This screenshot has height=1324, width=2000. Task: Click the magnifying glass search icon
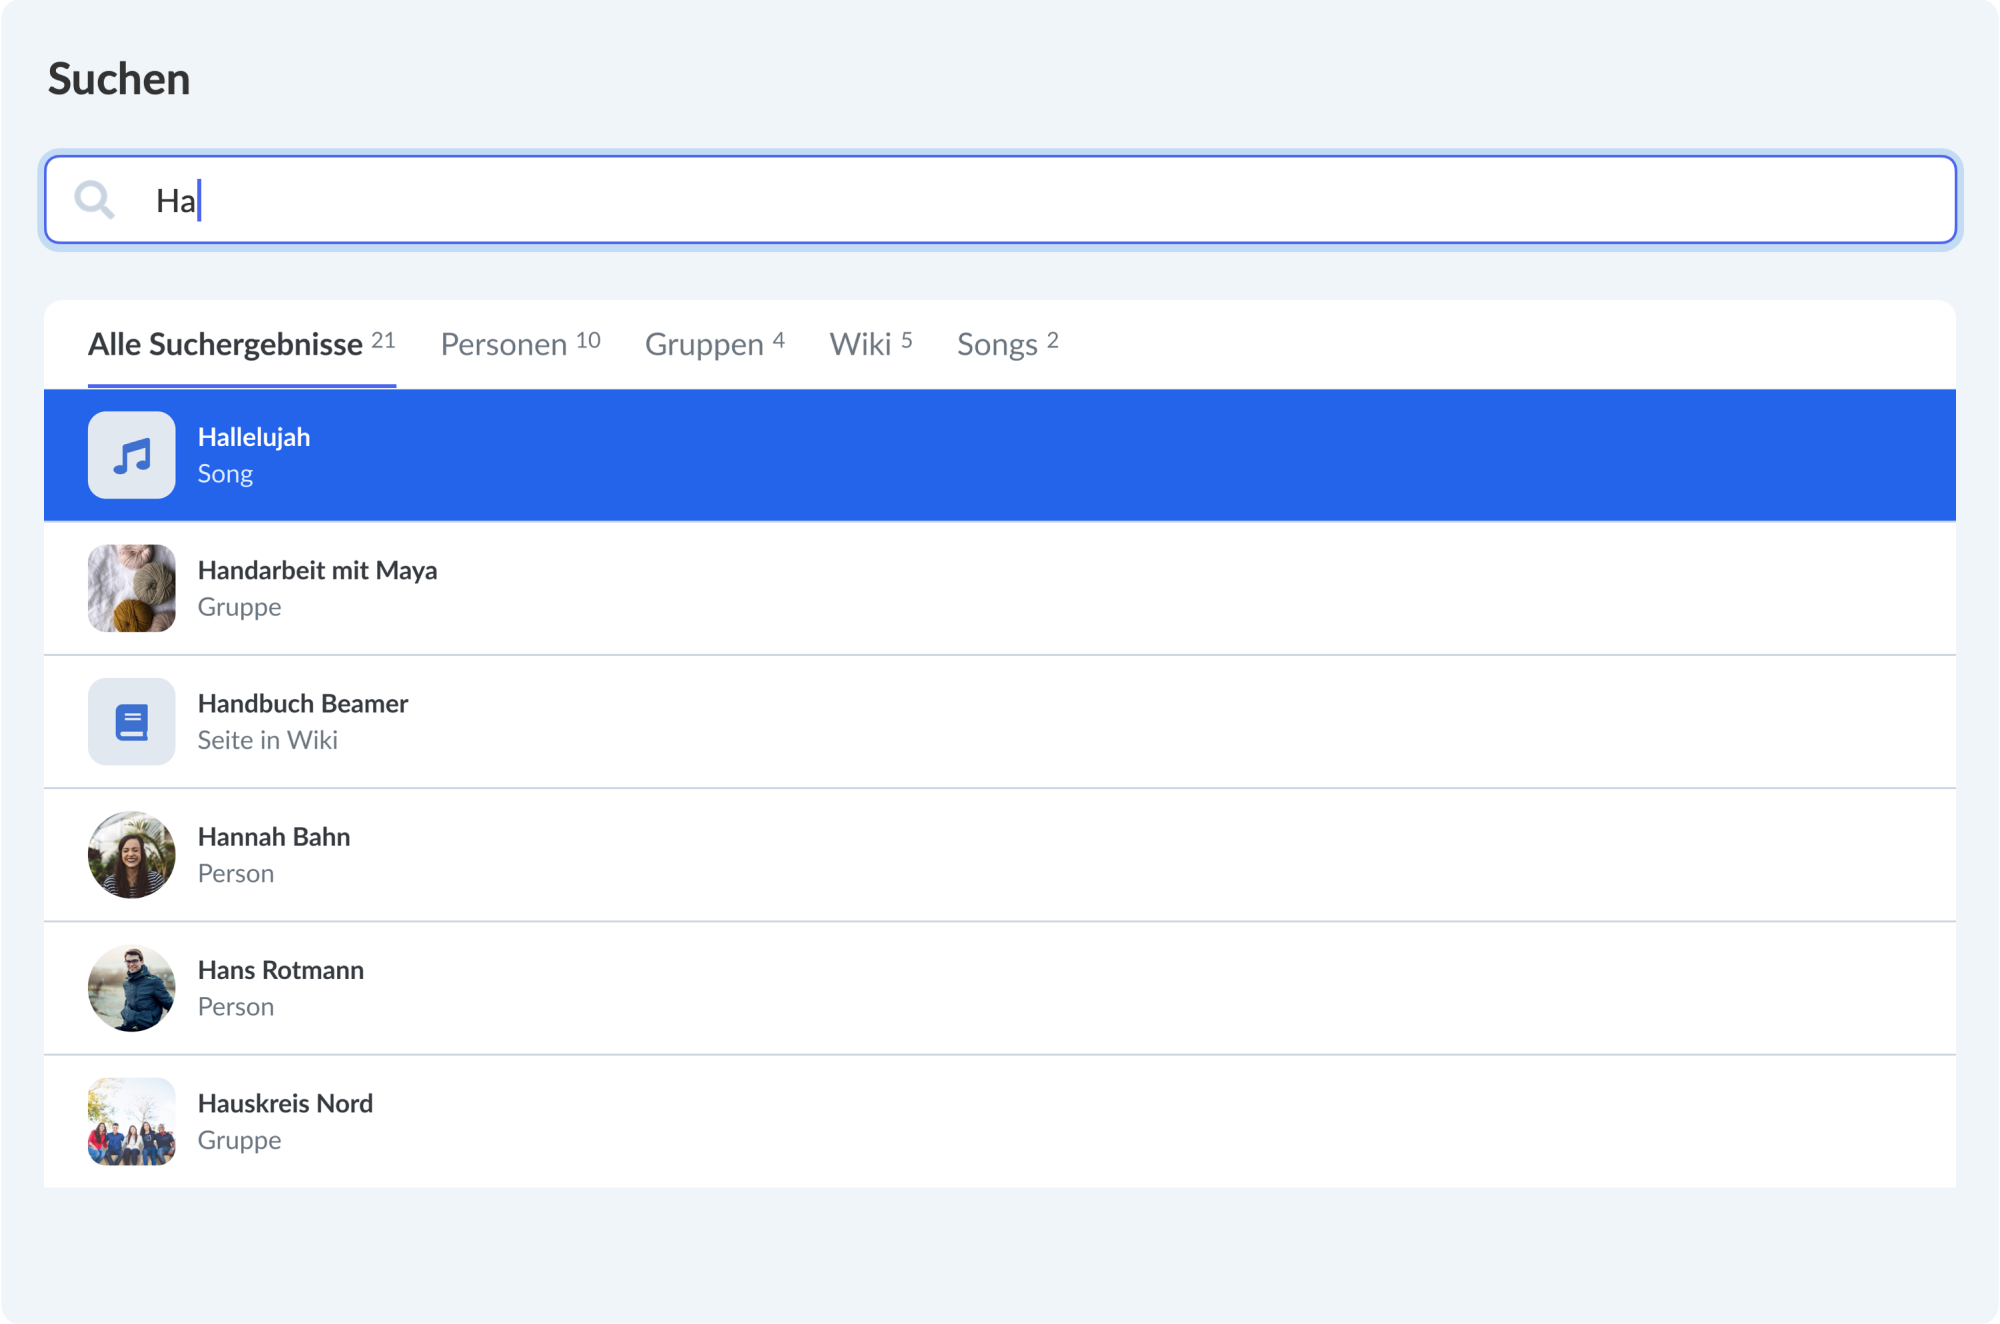pyautogui.click(x=94, y=200)
